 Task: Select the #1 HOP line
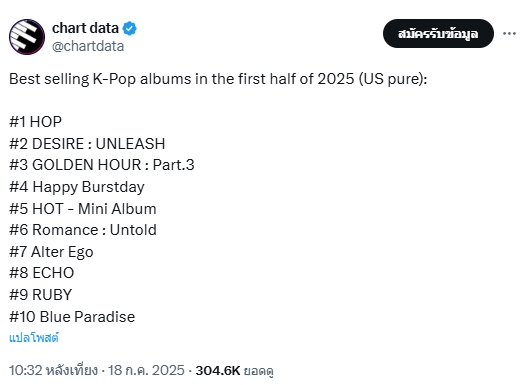pos(35,122)
